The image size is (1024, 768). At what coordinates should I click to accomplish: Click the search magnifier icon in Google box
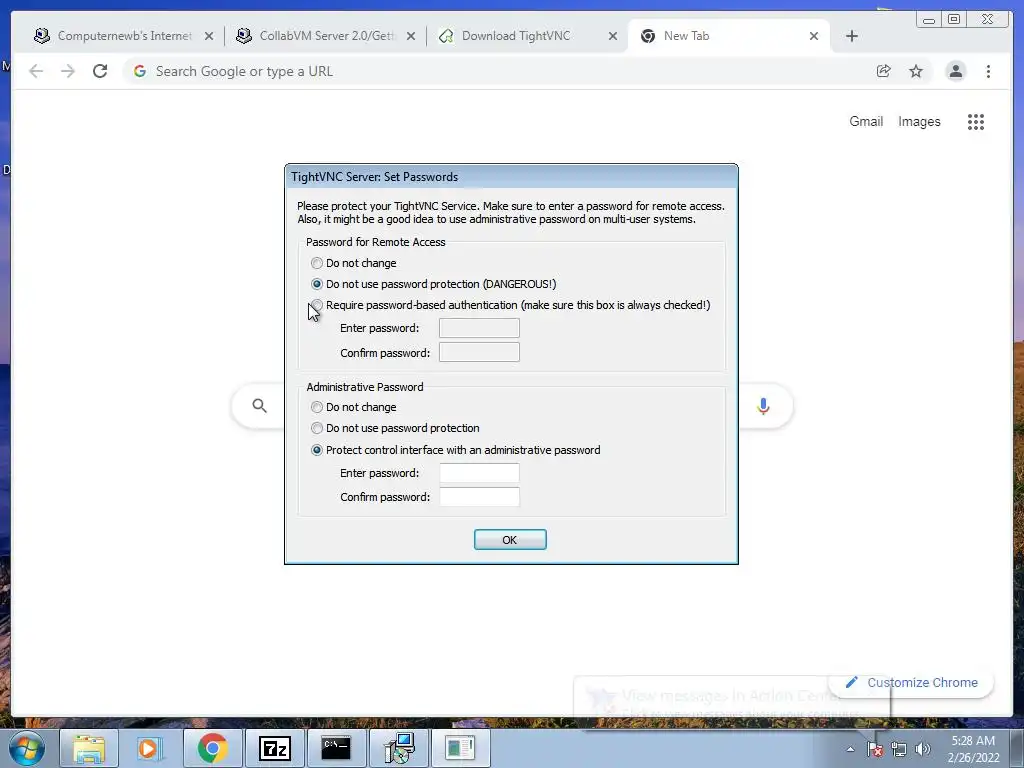pyautogui.click(x=259, y=406)
